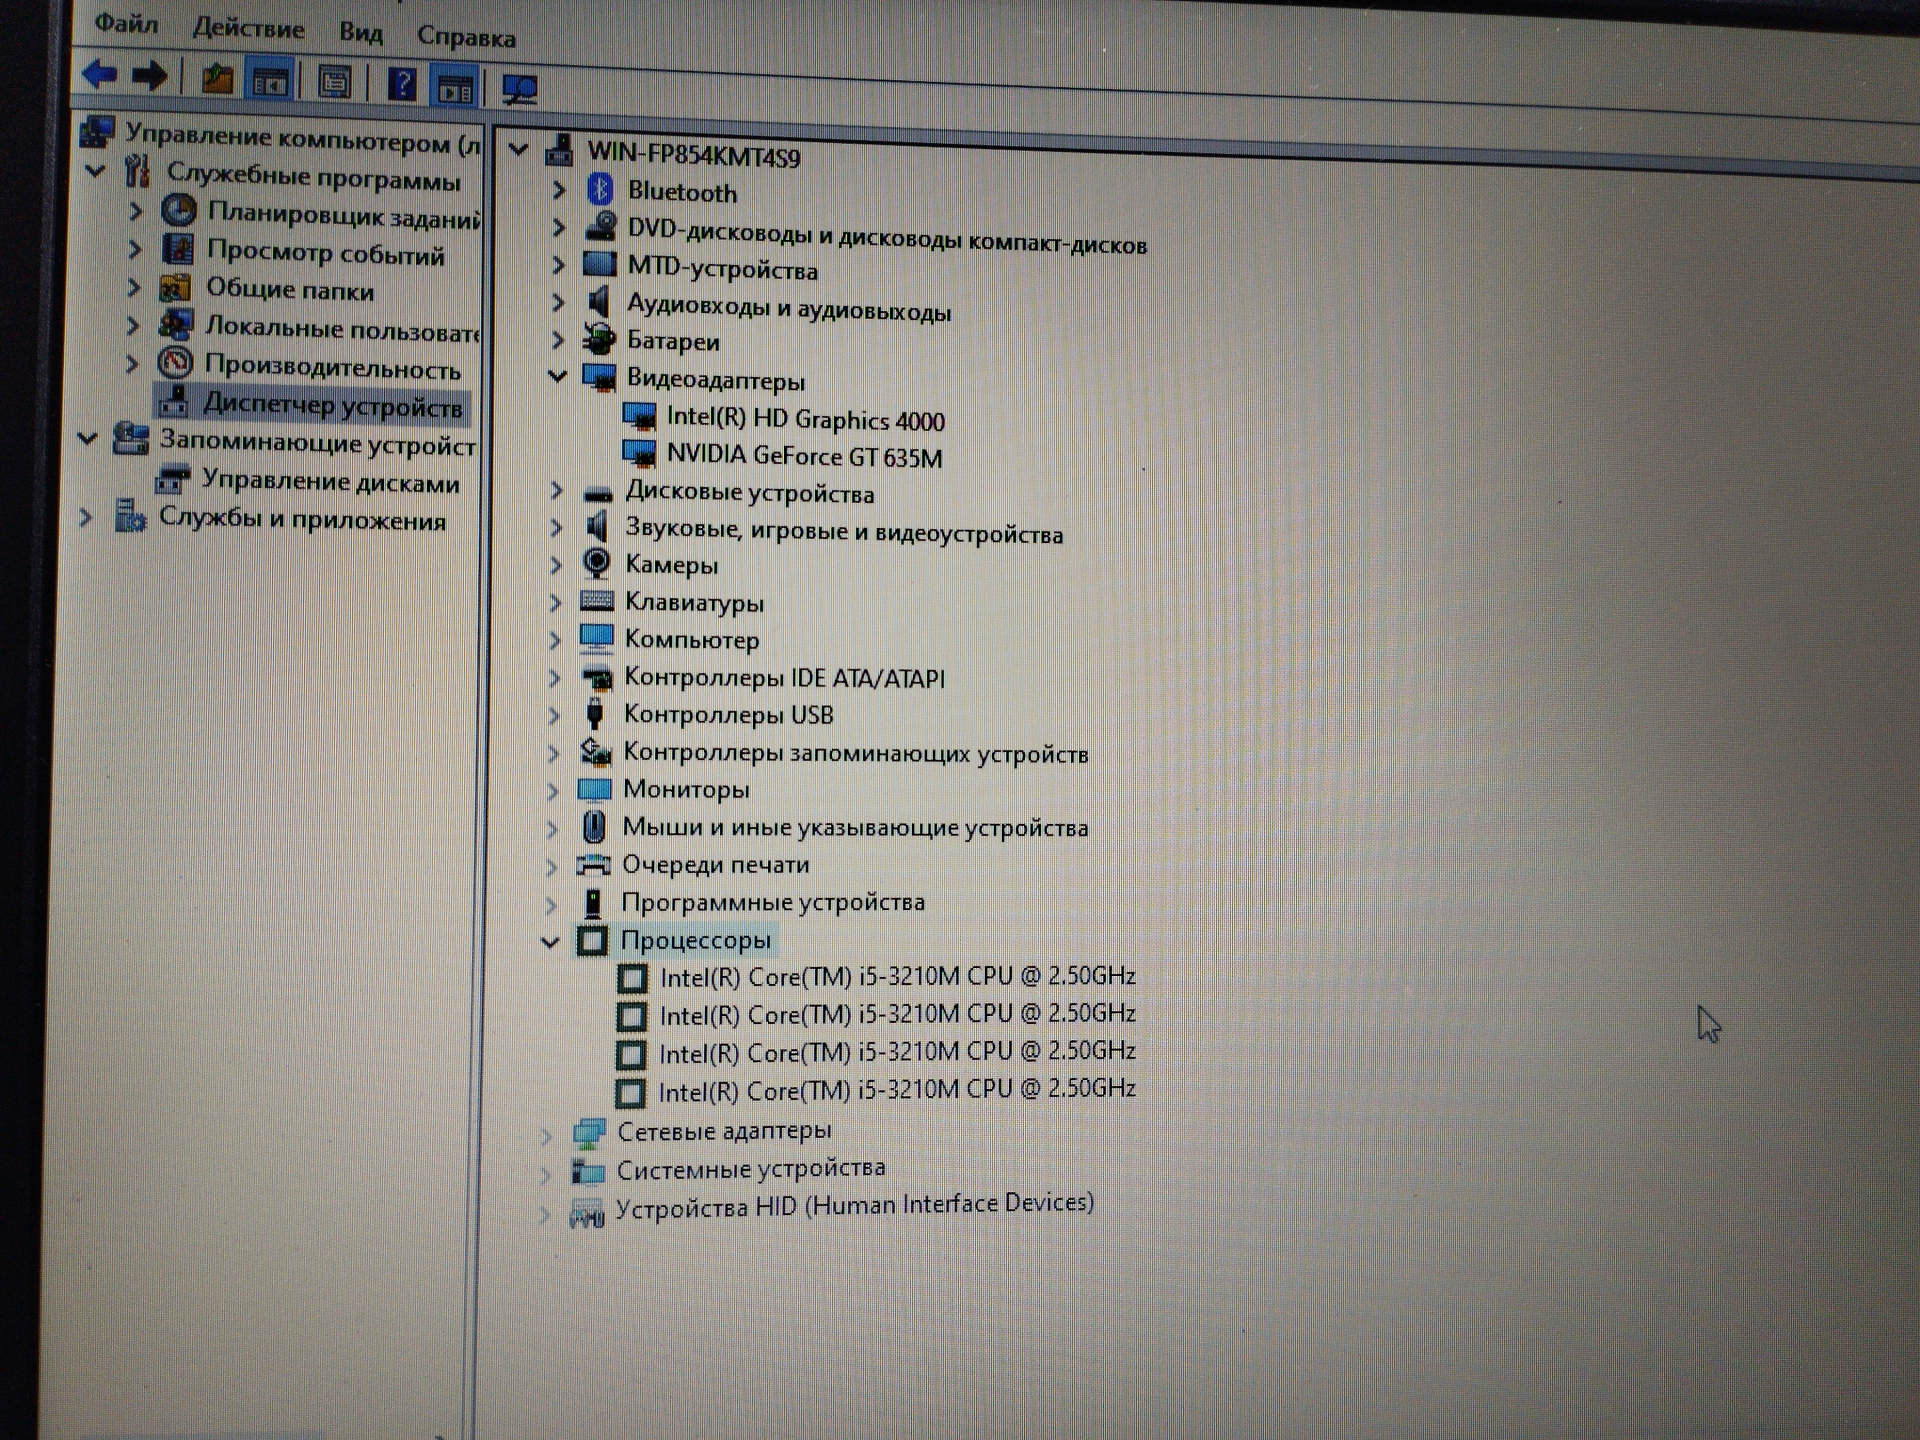The height and width of the screenshot is (1440, 1920).
Task: Expand the Bluetooth category
Action: (x=559, y=189)
